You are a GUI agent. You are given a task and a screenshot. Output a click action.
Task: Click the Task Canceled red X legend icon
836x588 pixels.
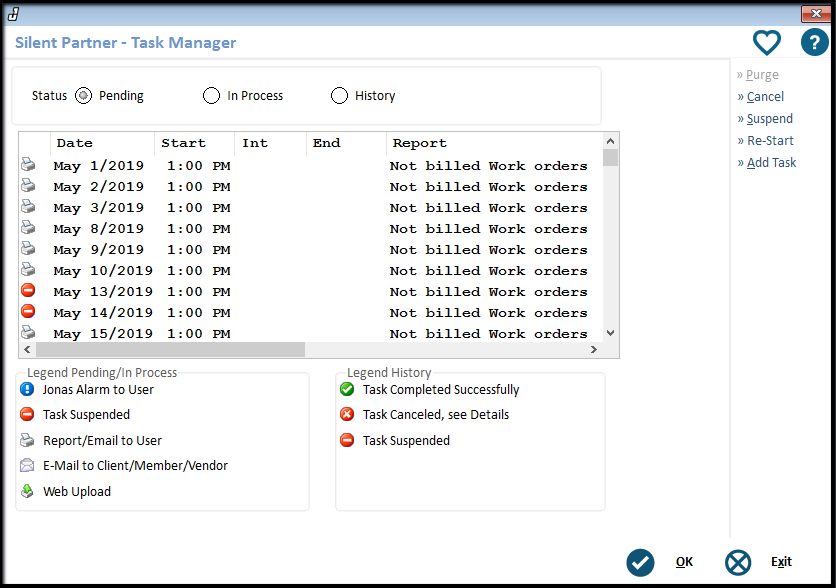[347, 414]
